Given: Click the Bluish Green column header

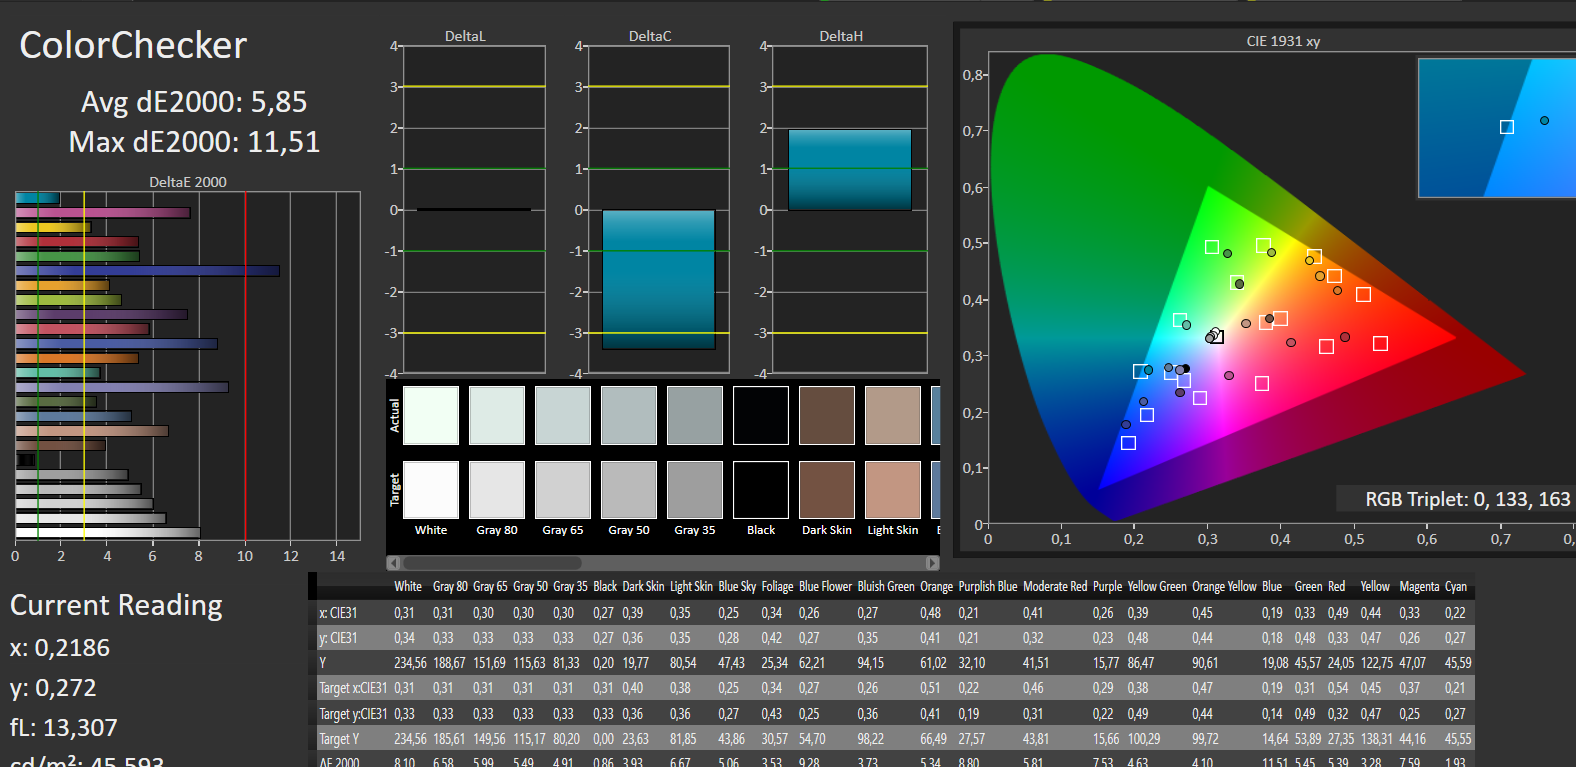Looking at the screenshot, I should pyautogui.click(x=885, y=587).
